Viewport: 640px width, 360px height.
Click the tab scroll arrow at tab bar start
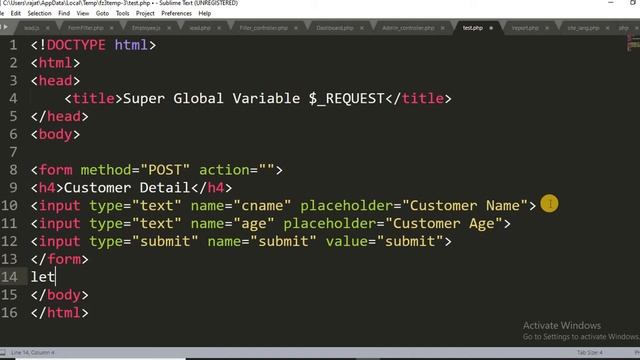point(5,27)
